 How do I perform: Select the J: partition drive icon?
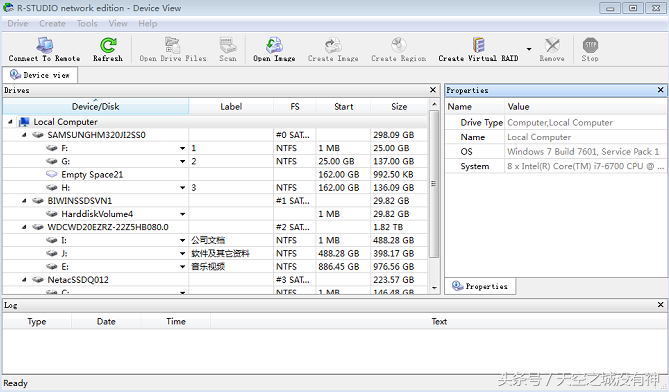point(52,254)
